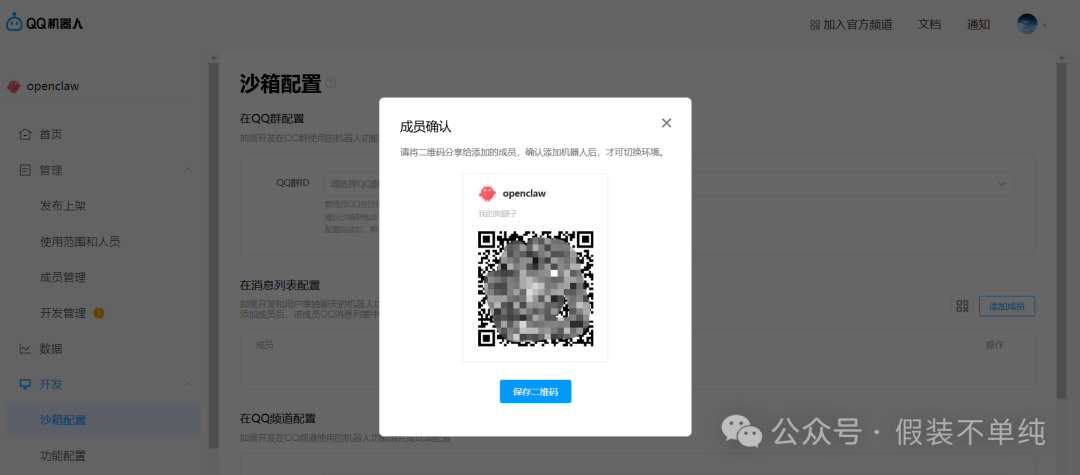This screenshot has height=475, width=1080.
Task: Click the QQ机器人 logo icon
Action: tap(14, 22)
